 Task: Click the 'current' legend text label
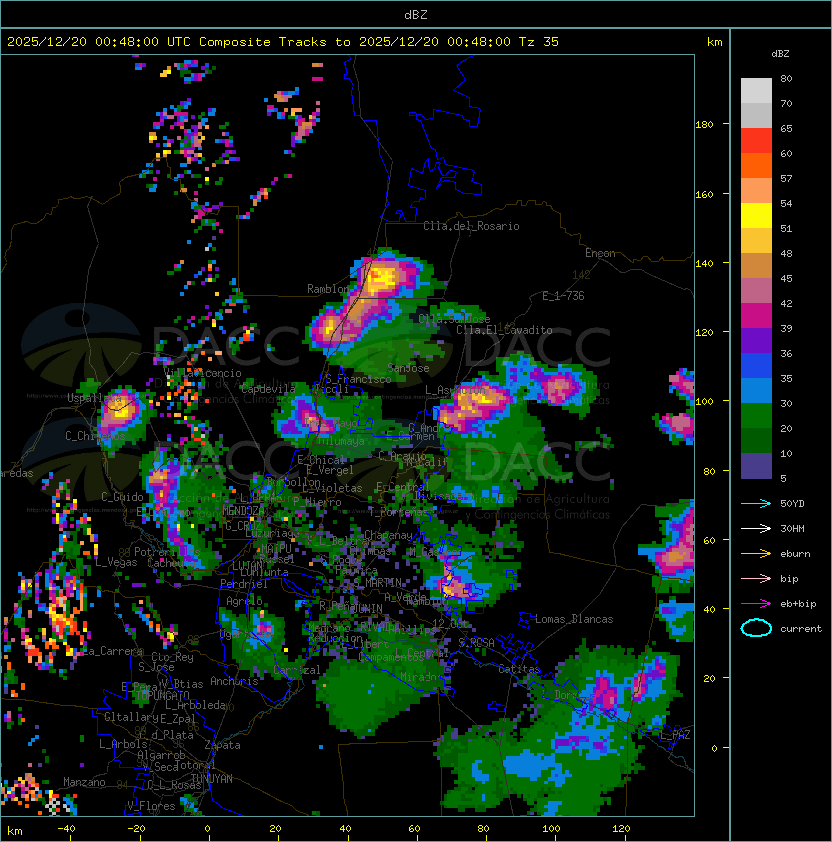(801, 629)
